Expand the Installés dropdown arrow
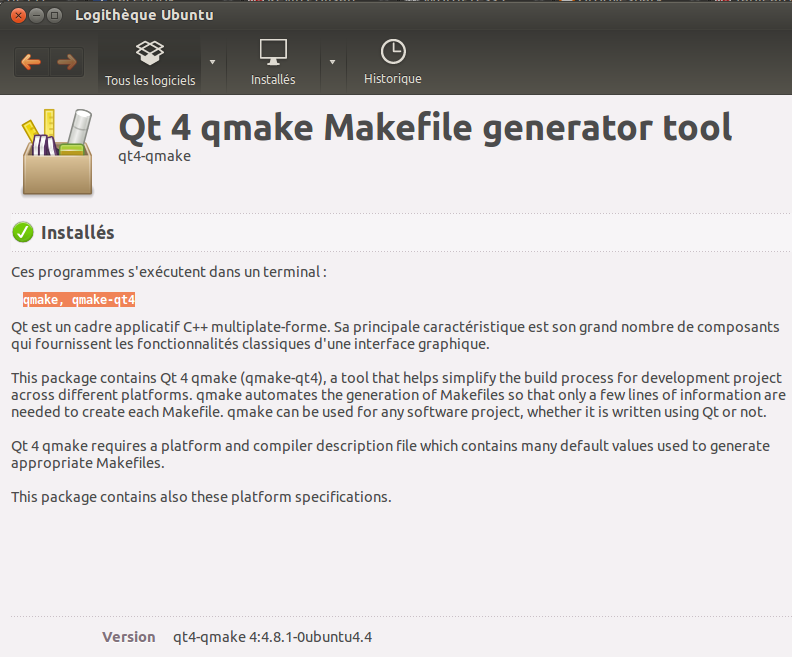Screen dimensions: 792x657 click(332, 62)
